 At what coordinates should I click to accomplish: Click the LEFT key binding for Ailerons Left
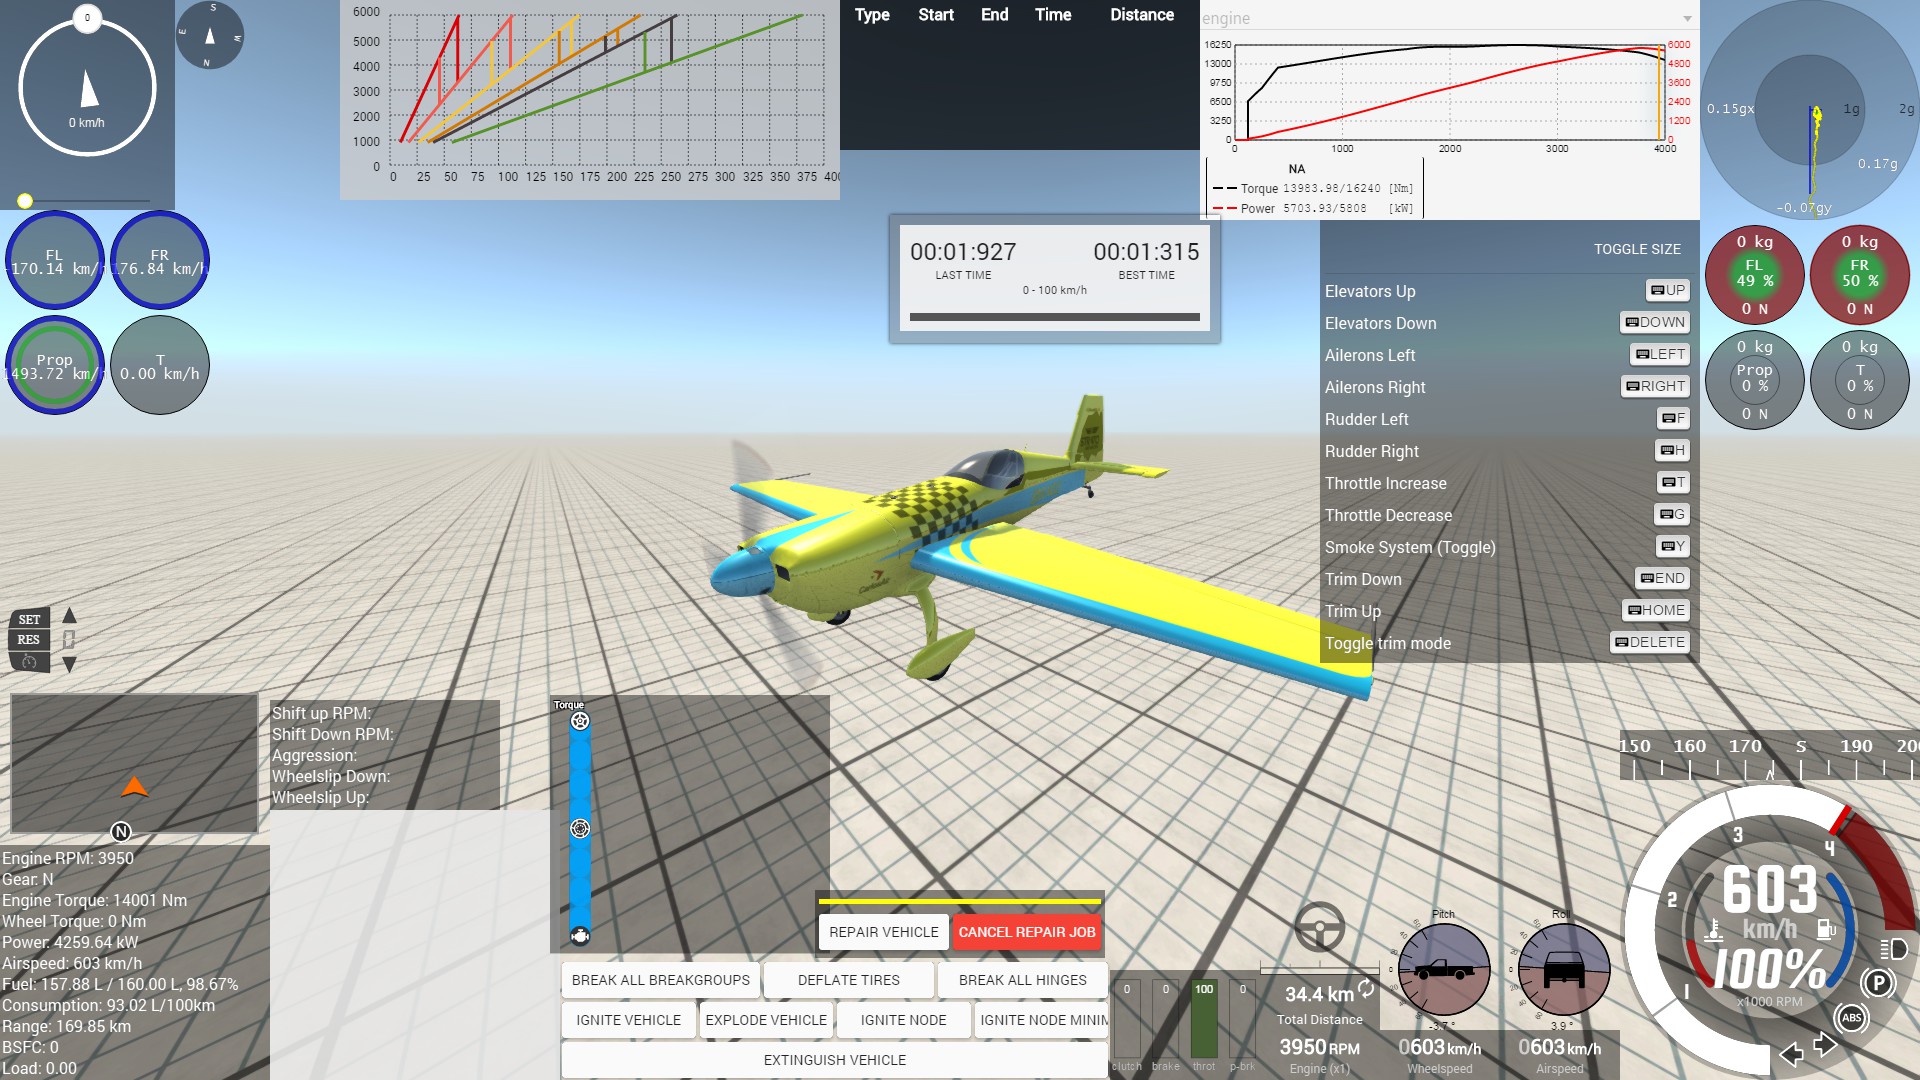pos(1660,354)
